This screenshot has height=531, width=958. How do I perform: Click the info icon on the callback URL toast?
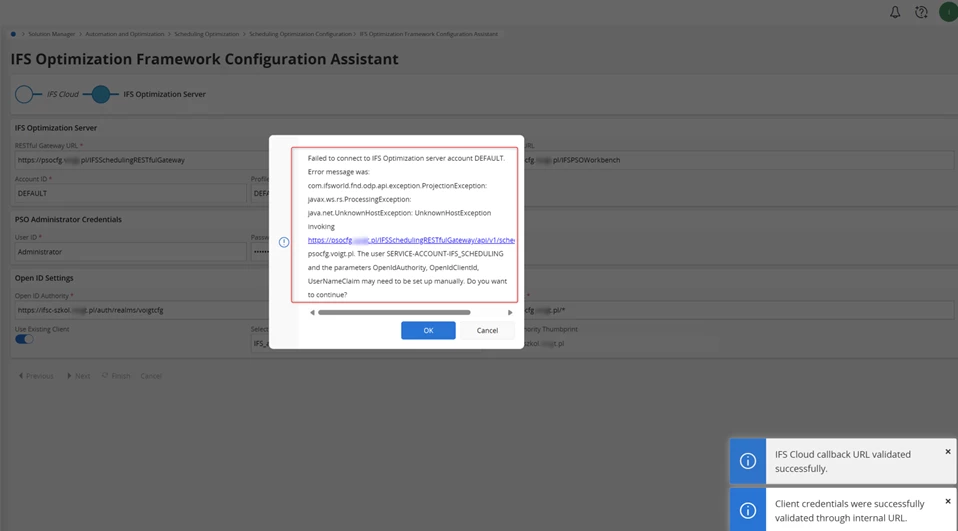(x=747, y=461)
